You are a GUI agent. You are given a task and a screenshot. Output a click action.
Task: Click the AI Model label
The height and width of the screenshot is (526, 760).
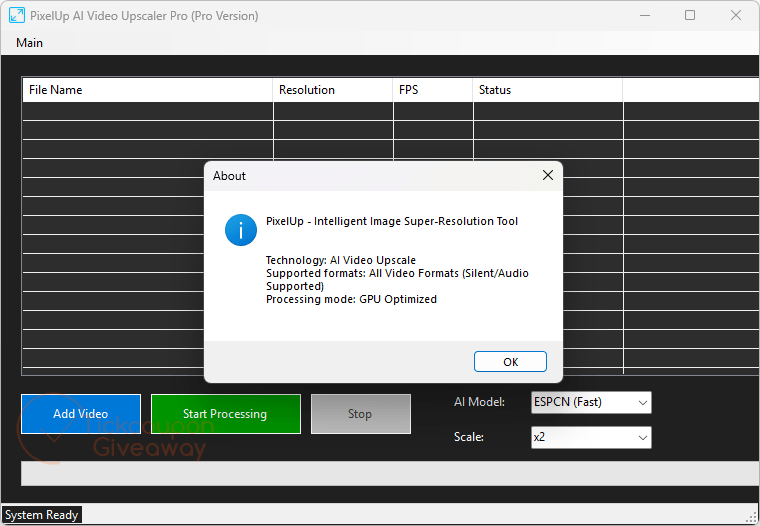tap(479, 402)
